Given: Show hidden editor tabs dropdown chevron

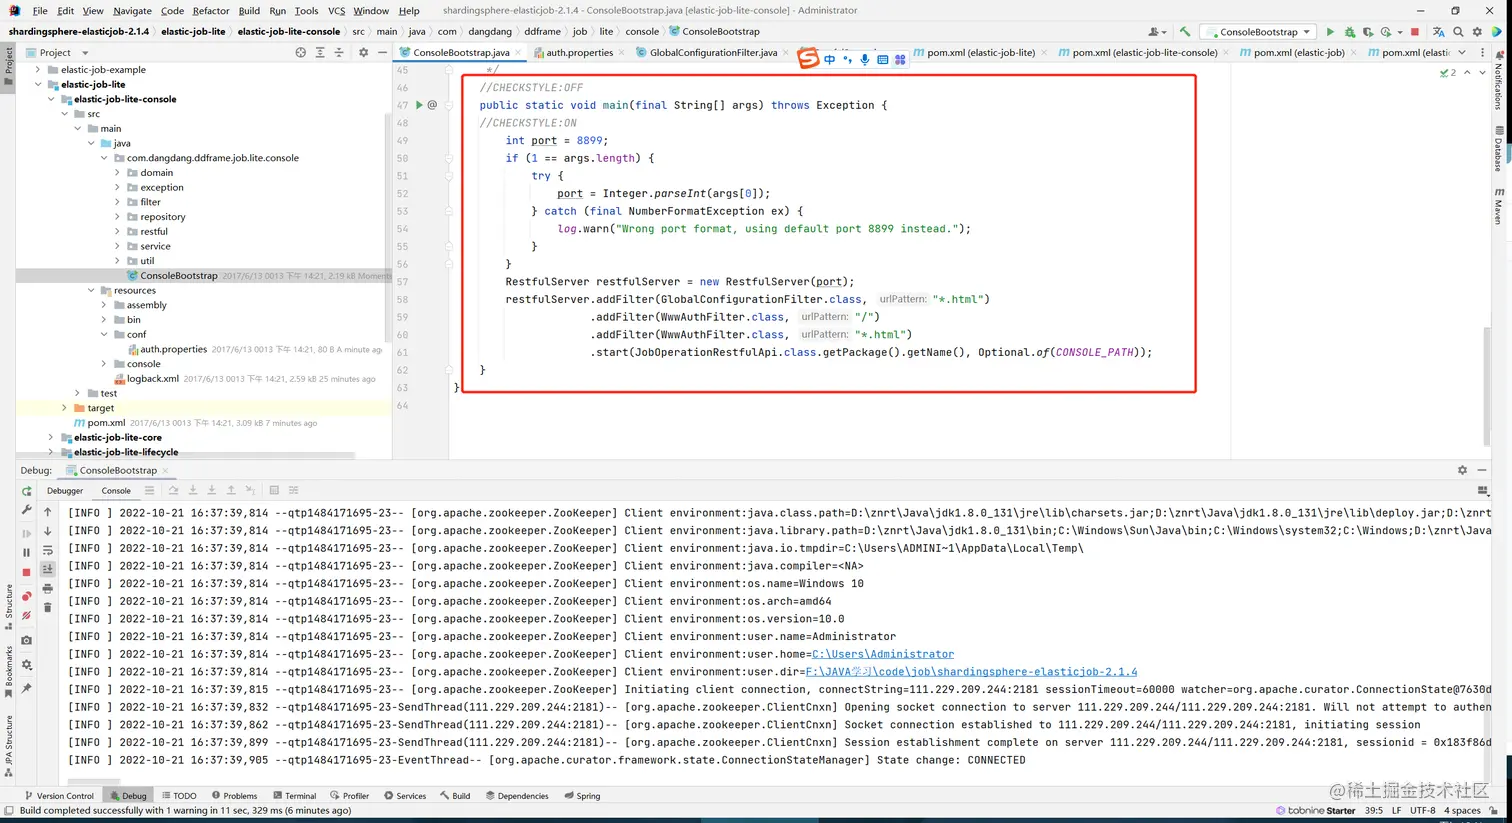Looking at the screenshot, I should (1462, 52).
